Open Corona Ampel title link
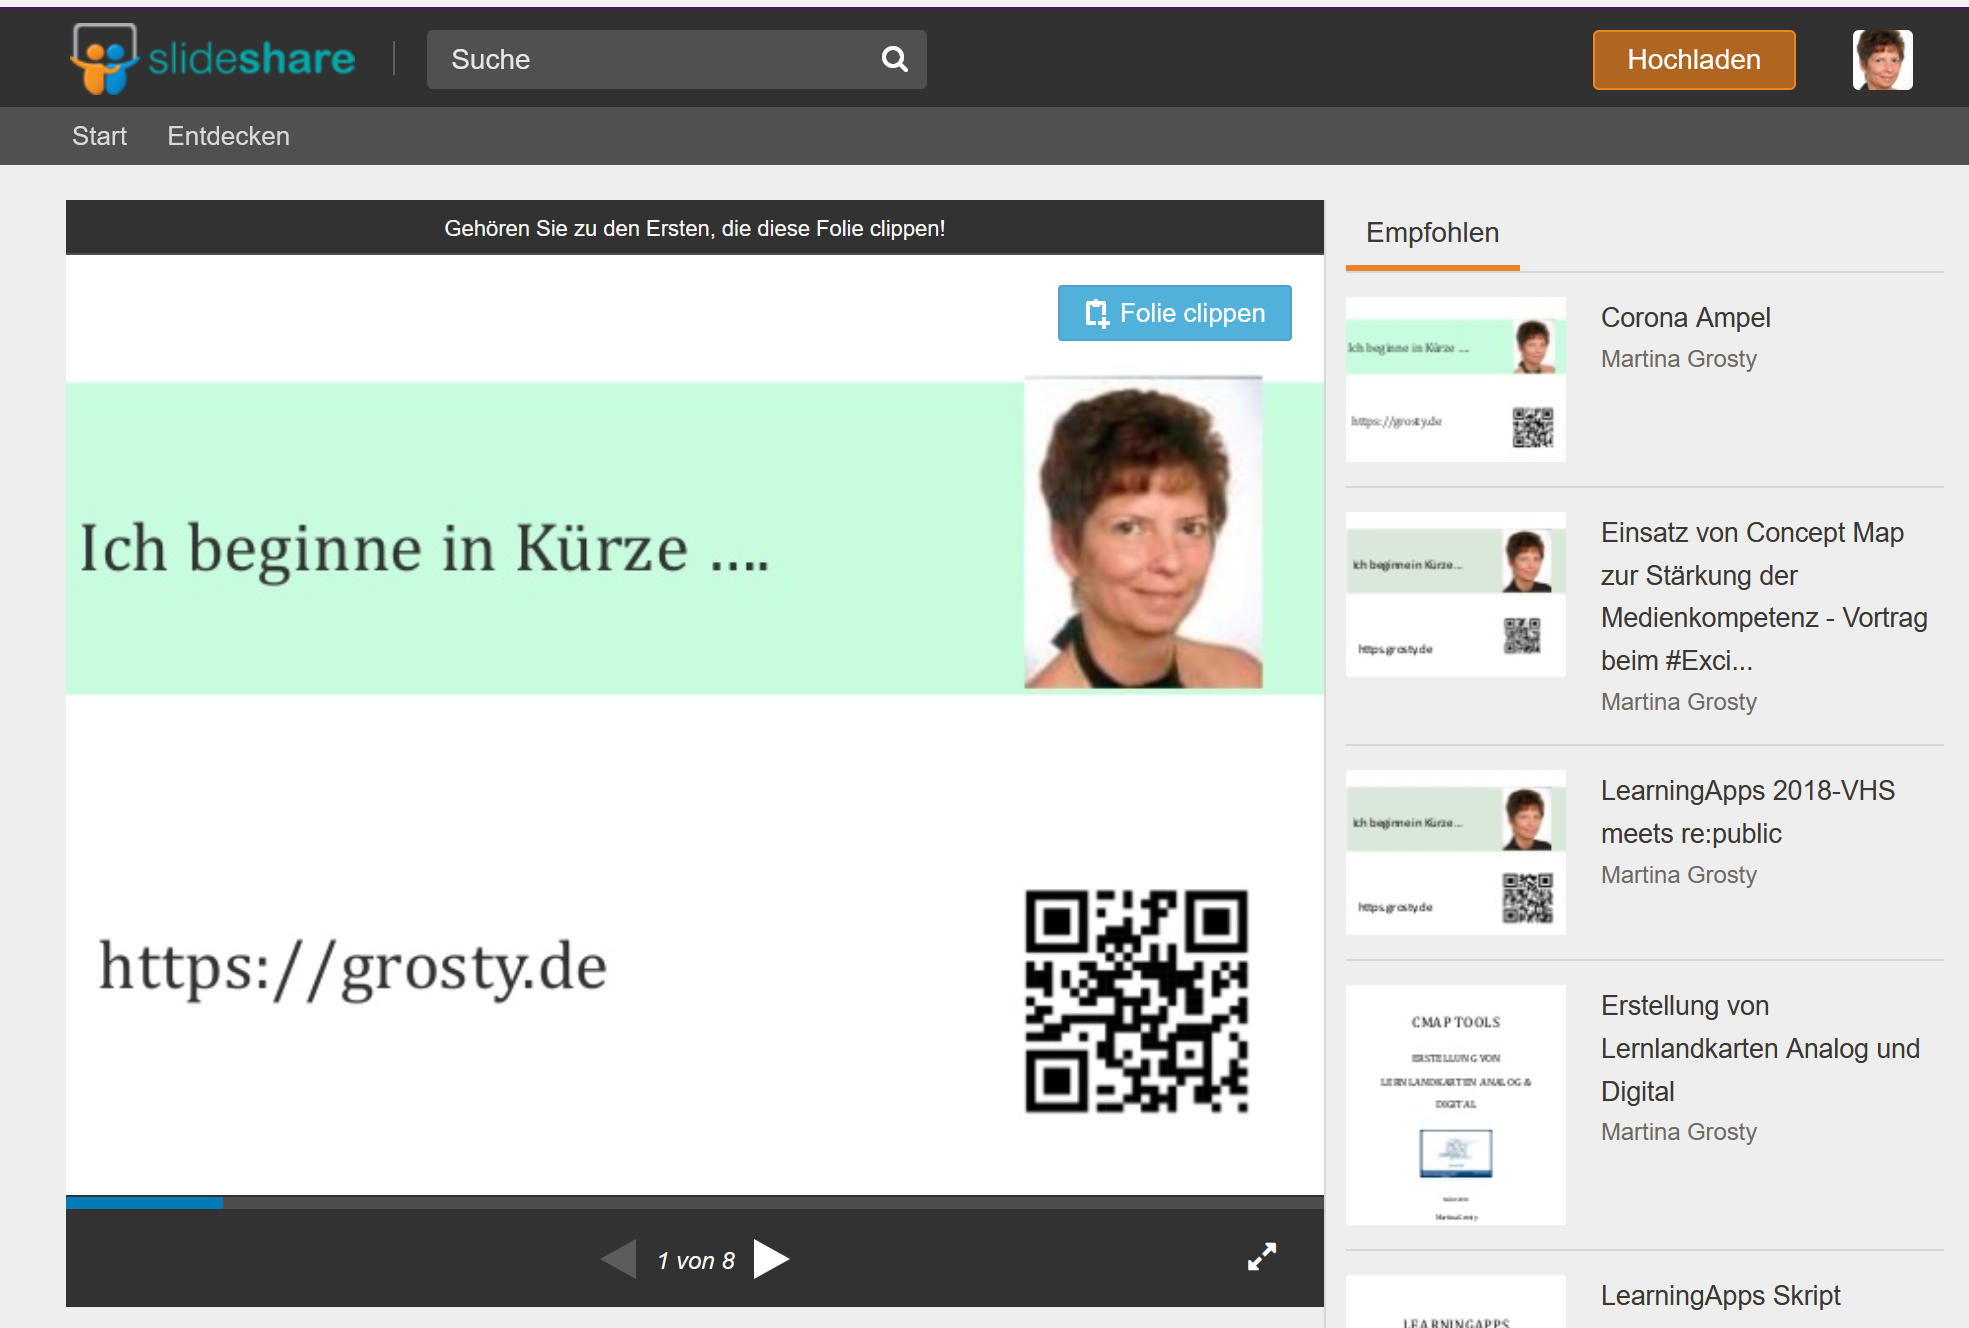1969x1328 pixels. point(1685,318)
